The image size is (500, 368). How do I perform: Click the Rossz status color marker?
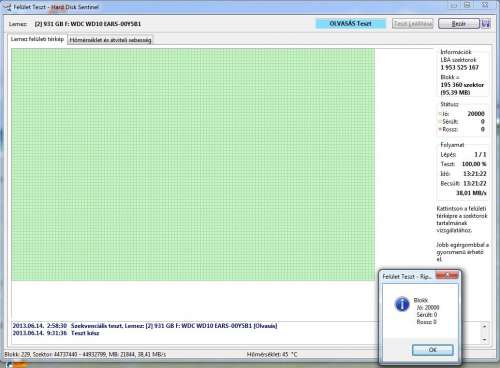pyautogui.click(x=440, y=129)
